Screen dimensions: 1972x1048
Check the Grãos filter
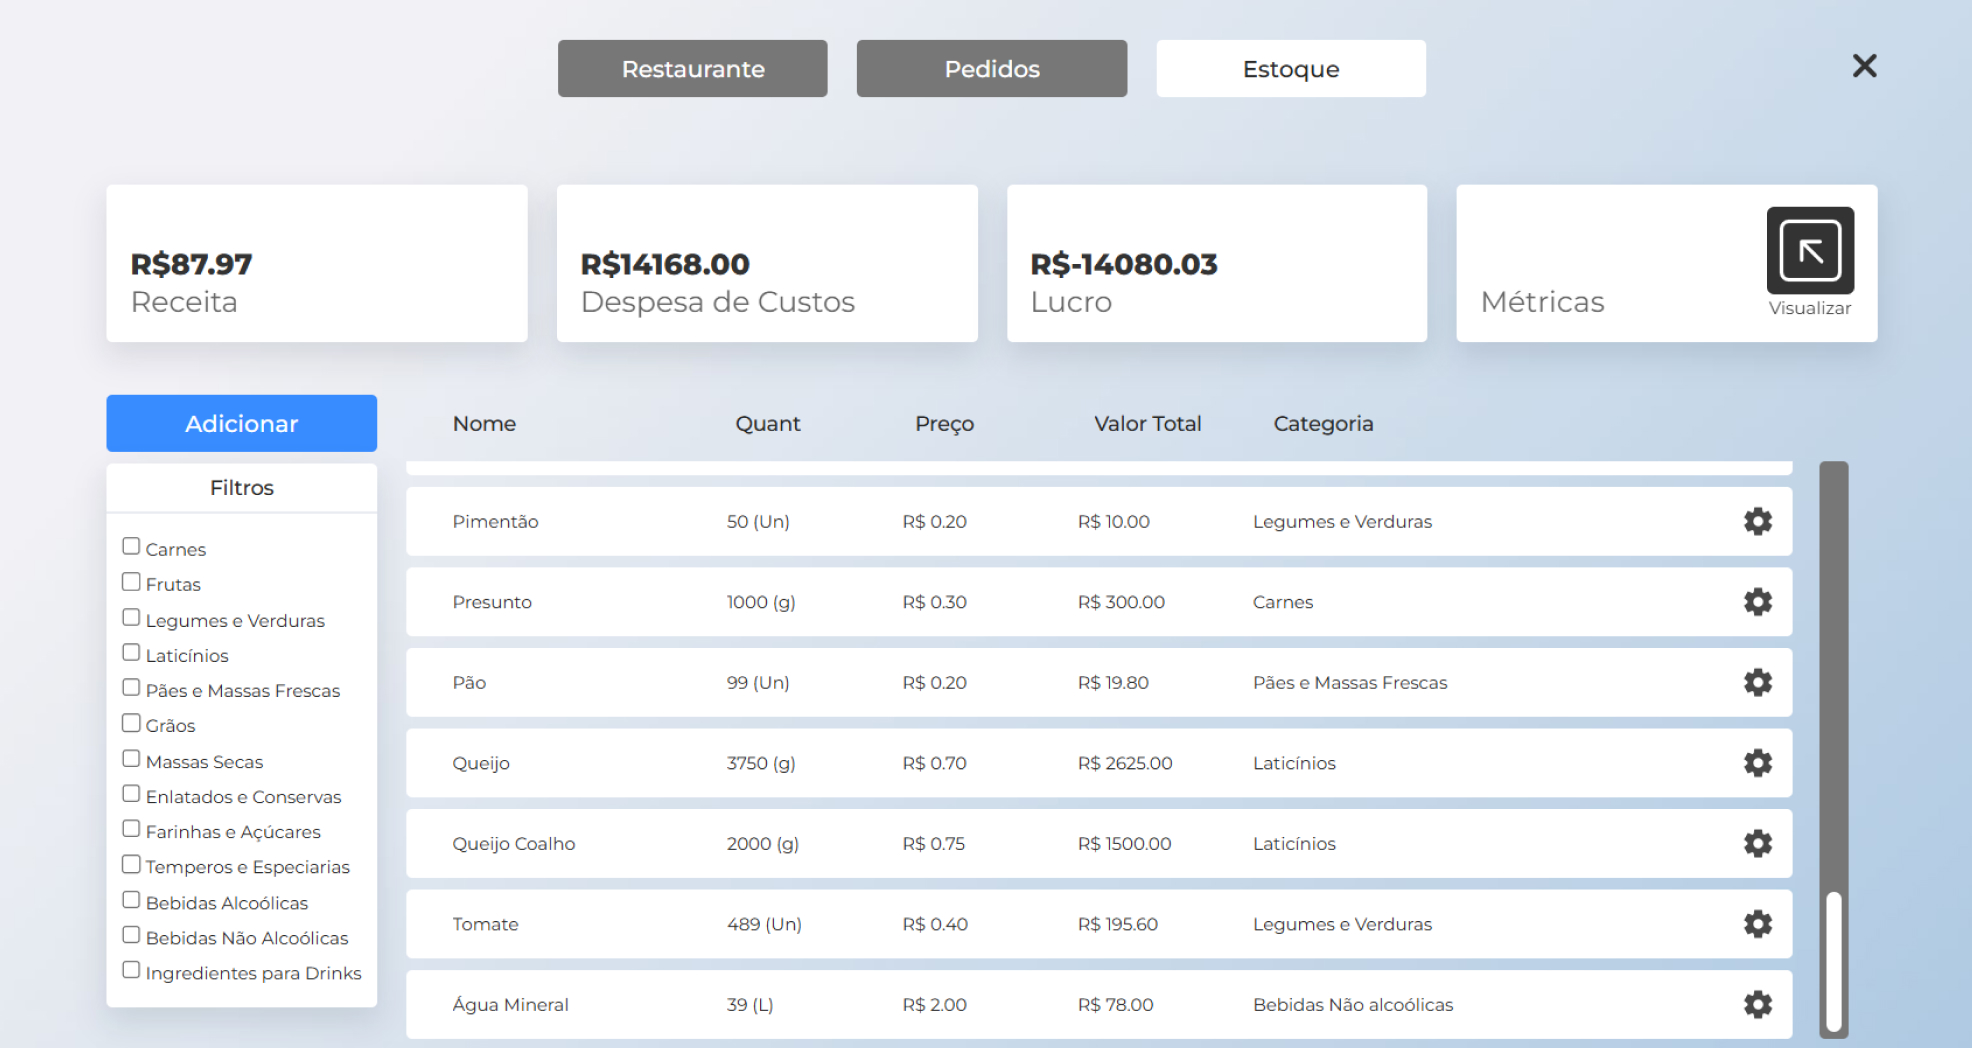point(130,722)
